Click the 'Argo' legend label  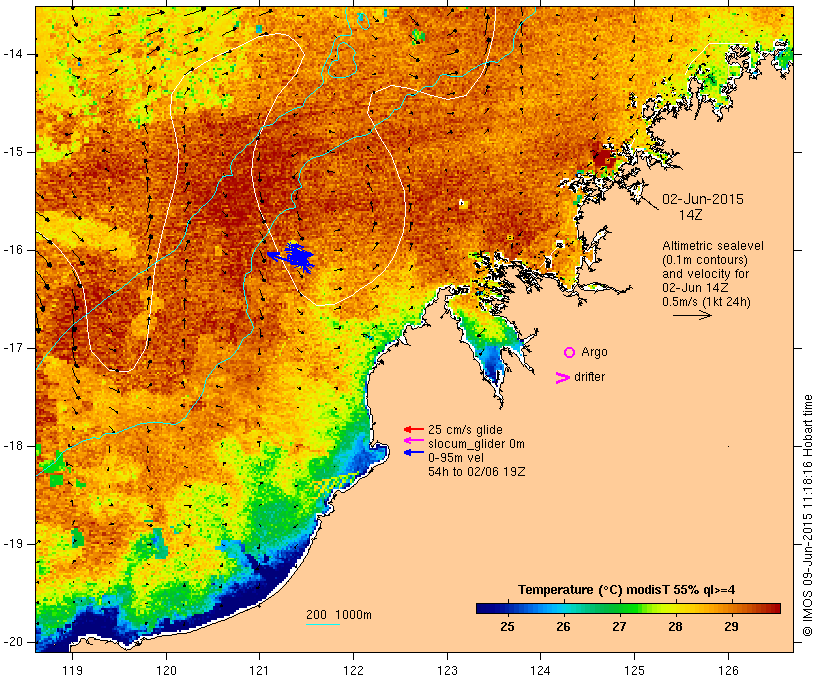pyautogui.click(x=595, y=353)
